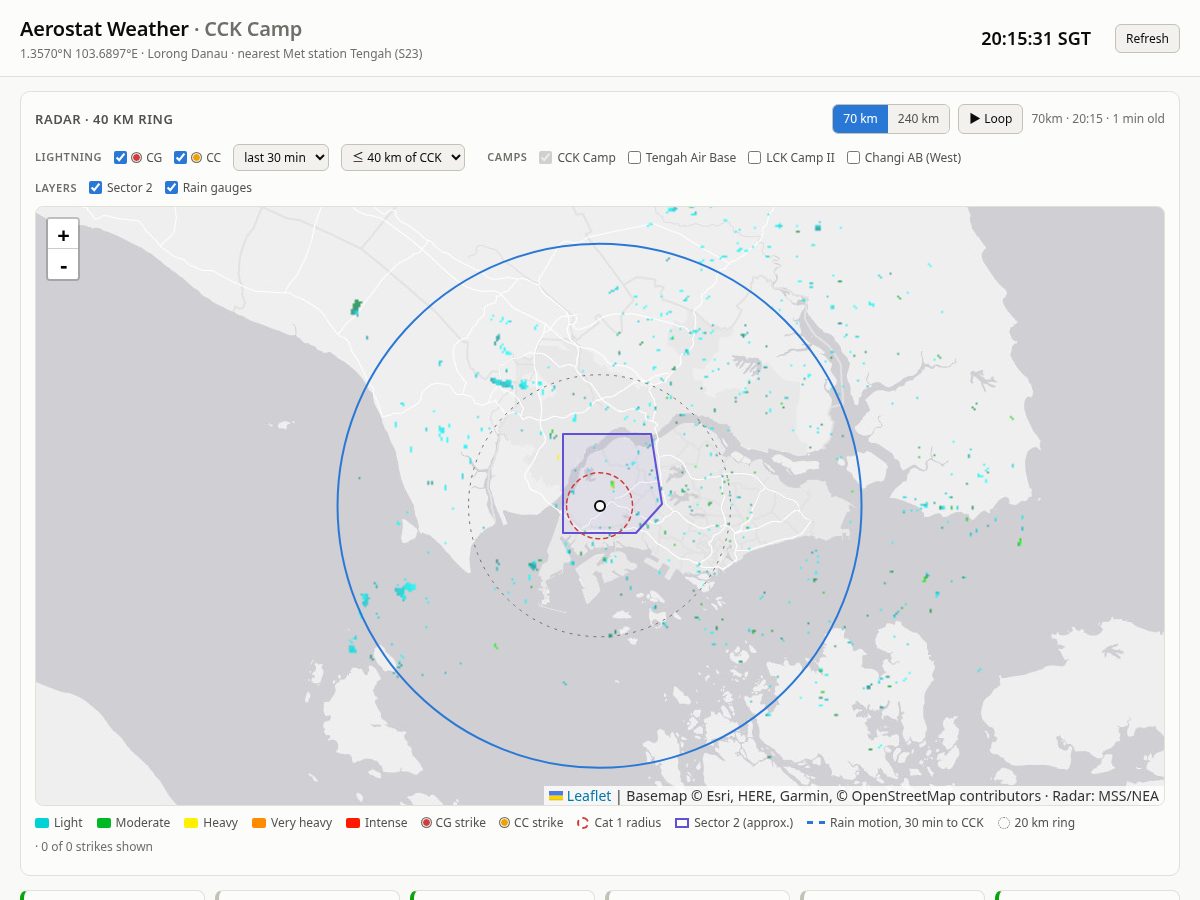Enable the LCK Camp II checkbox

tap(755, 157)
